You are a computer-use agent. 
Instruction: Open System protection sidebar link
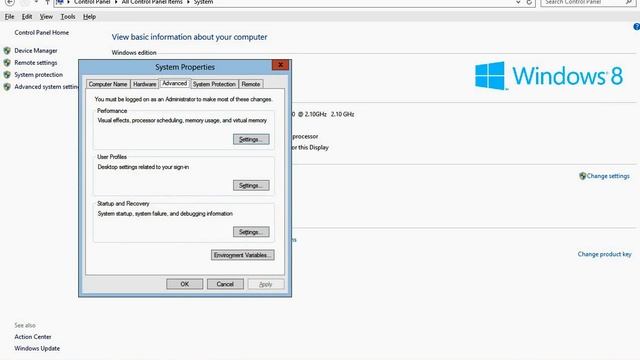pos(39,75)
